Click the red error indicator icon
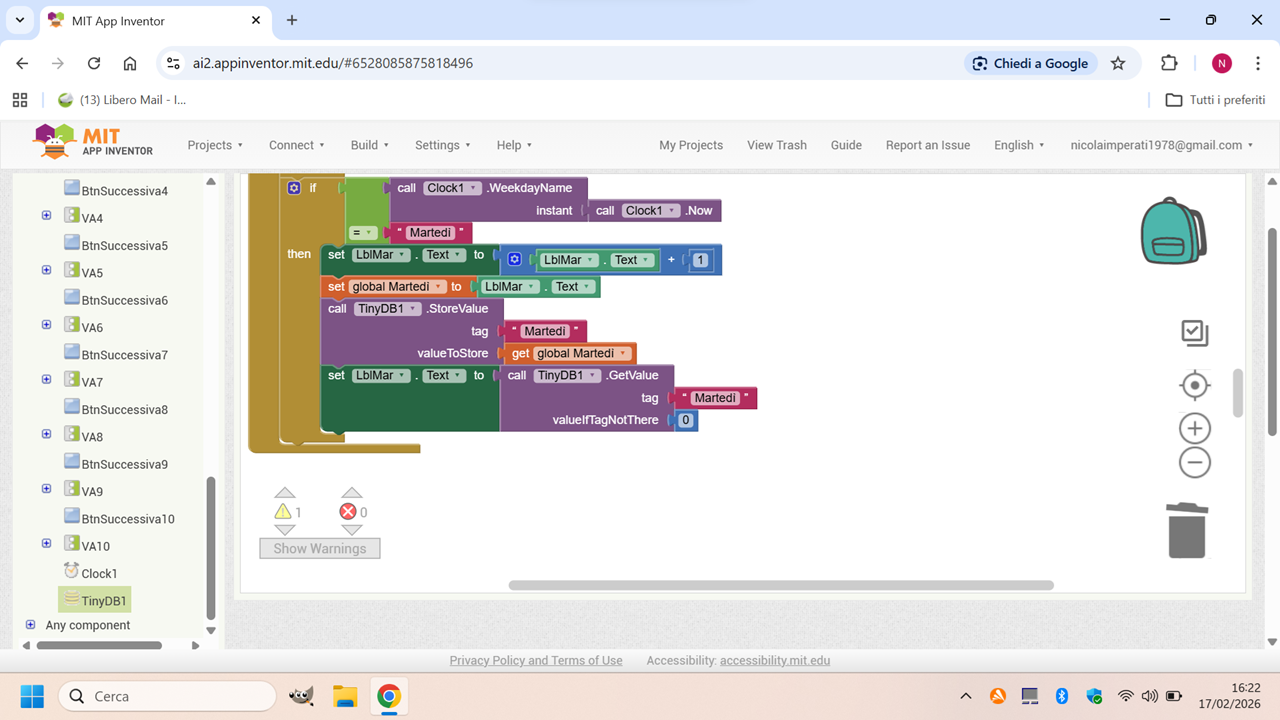Image resolution: width=1280 pixels, height=720 pixels. [348, 512]
